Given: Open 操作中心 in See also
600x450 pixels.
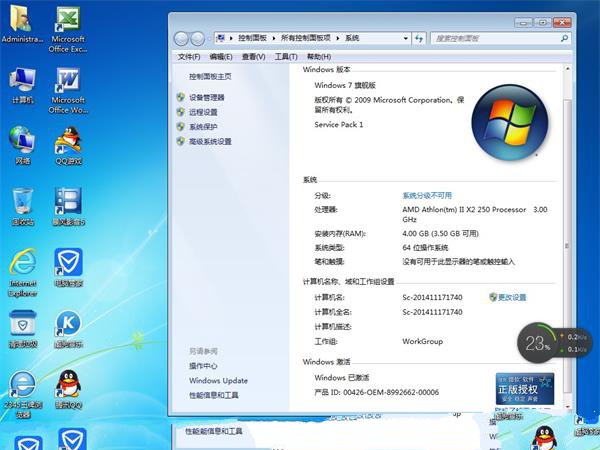Looking at the screenshot, I should pyautogui.click(x=203, y=366).
